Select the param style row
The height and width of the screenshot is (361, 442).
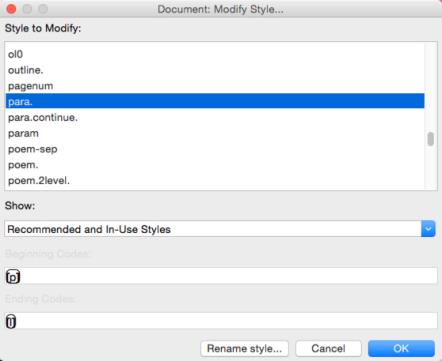[215, 133]
